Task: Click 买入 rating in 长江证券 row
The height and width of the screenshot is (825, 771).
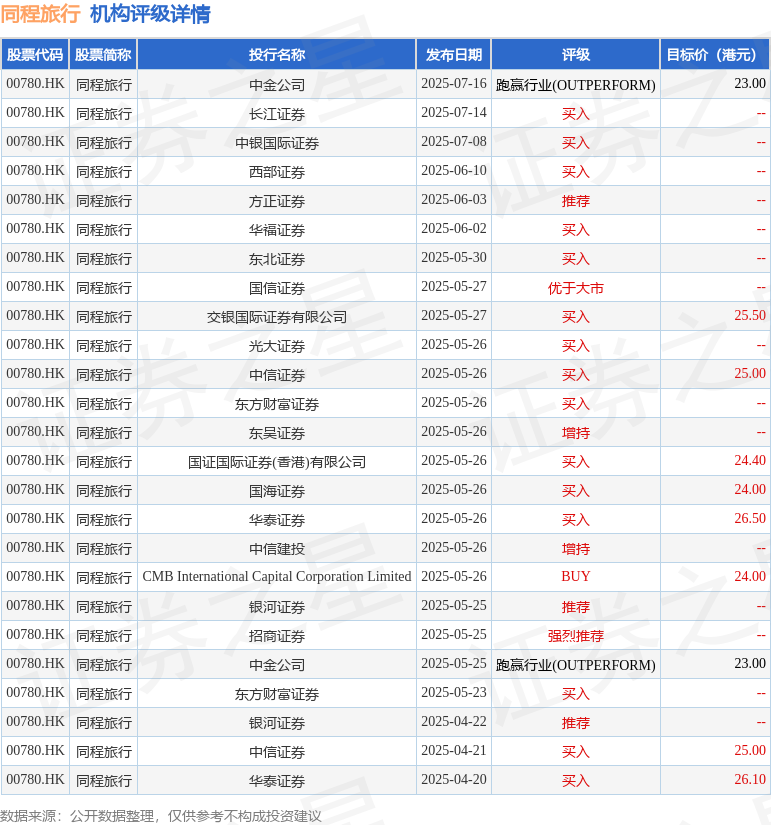Action: click(x=576, y=114)
